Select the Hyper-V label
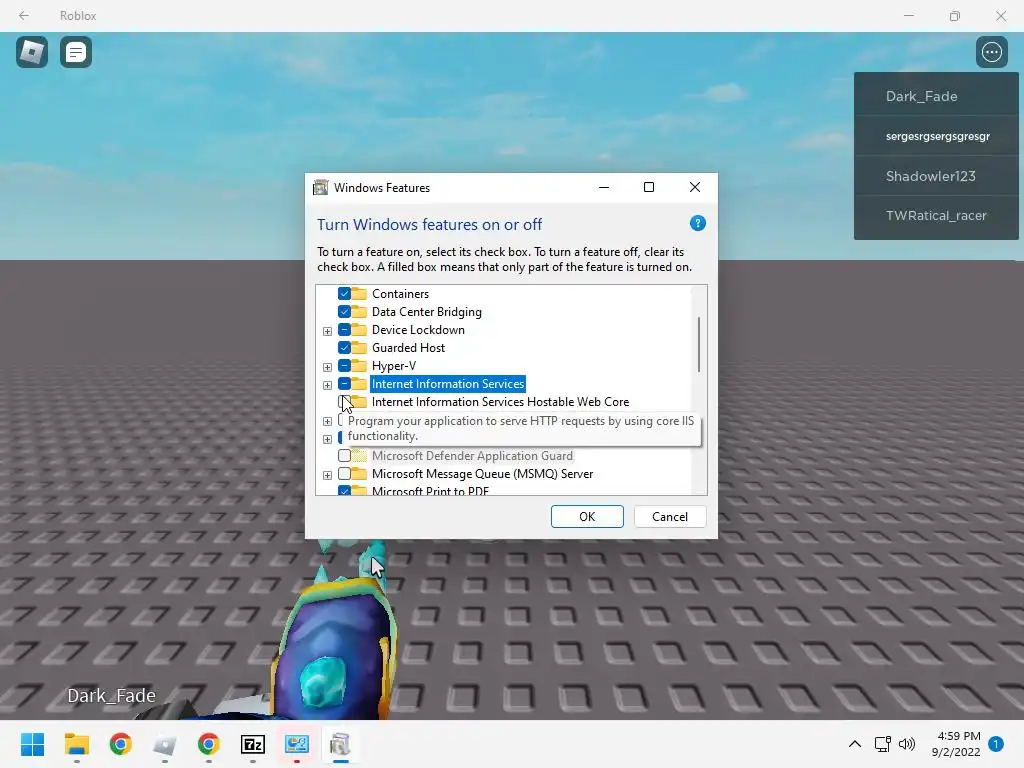The height and width of the screenshot is (768, 1024). click(394, 366)
